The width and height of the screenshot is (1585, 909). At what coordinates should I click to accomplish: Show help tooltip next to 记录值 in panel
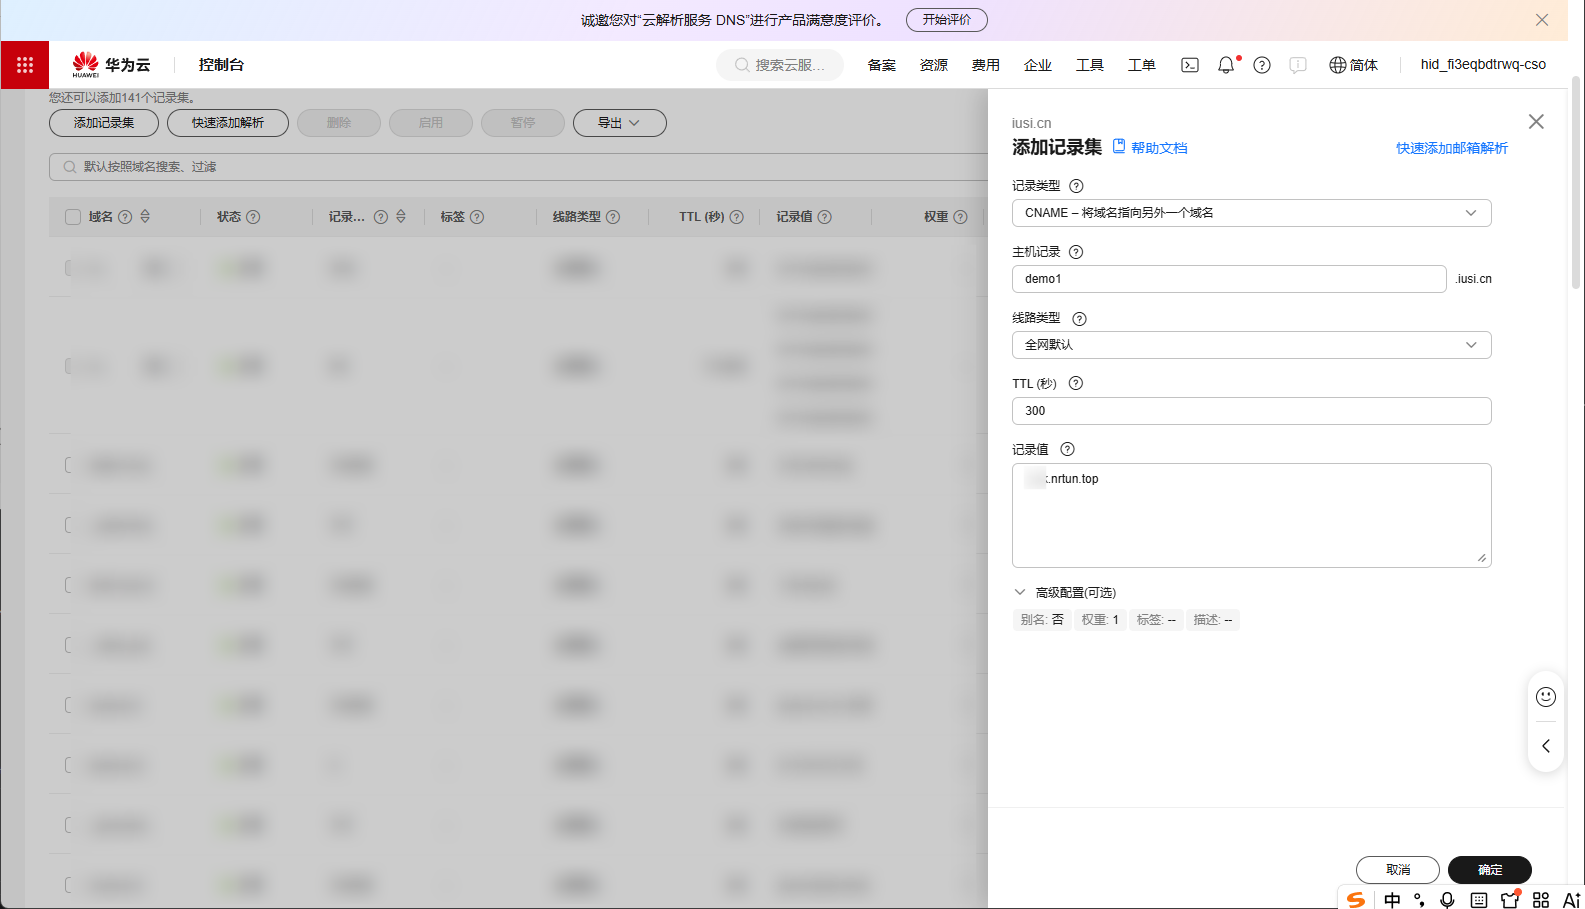1067,449
